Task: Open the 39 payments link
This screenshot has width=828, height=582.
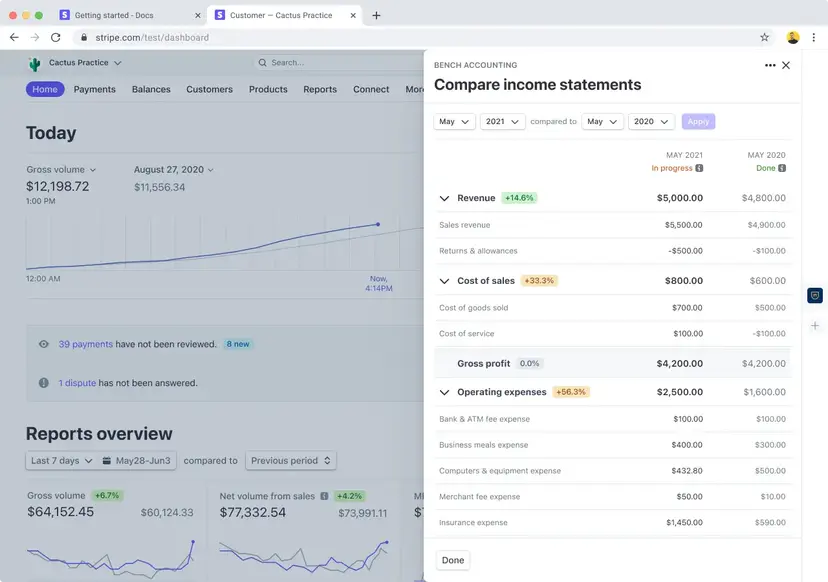Action: click(85, 344)
